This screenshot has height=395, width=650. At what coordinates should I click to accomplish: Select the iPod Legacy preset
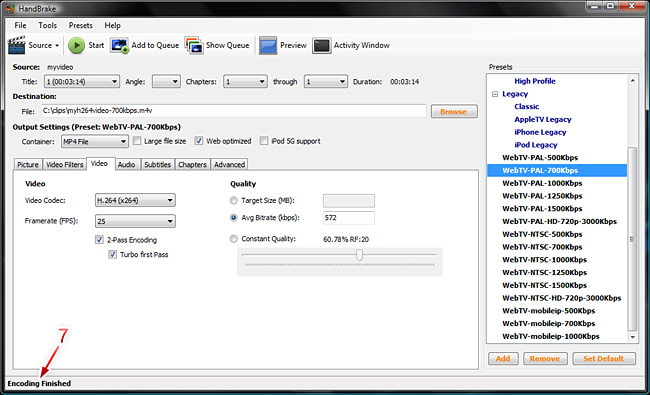coord(536,145)
